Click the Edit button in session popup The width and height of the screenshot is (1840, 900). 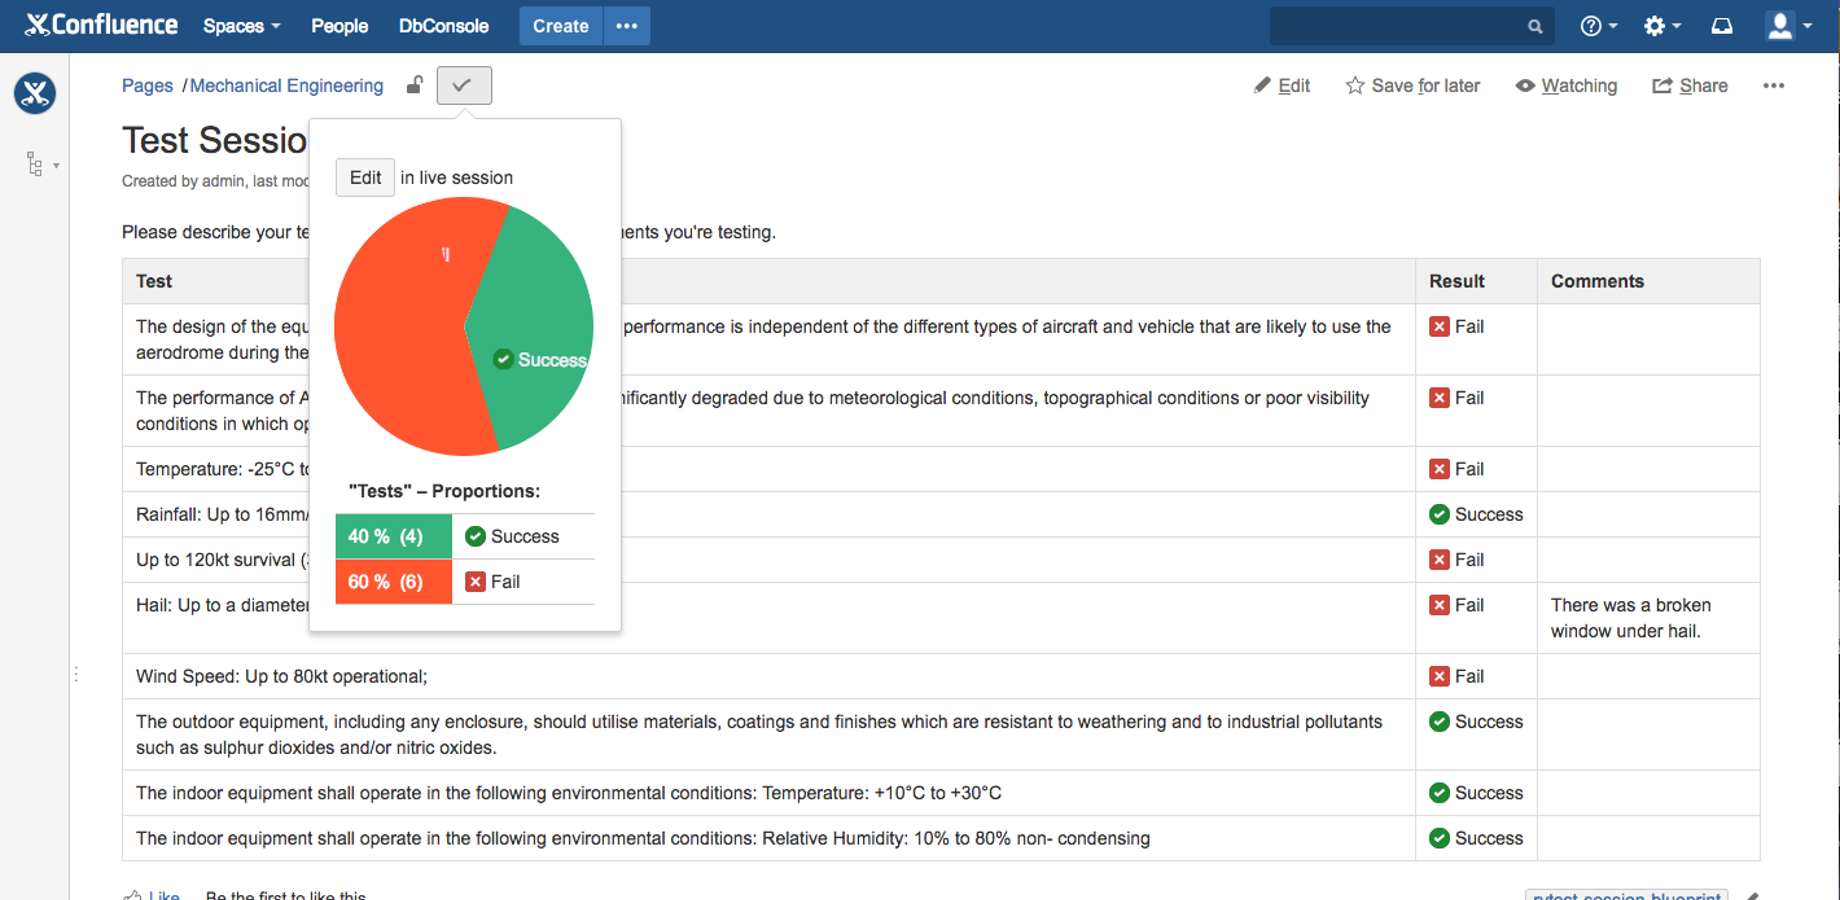pyautogui.click(x=365, y=177)
